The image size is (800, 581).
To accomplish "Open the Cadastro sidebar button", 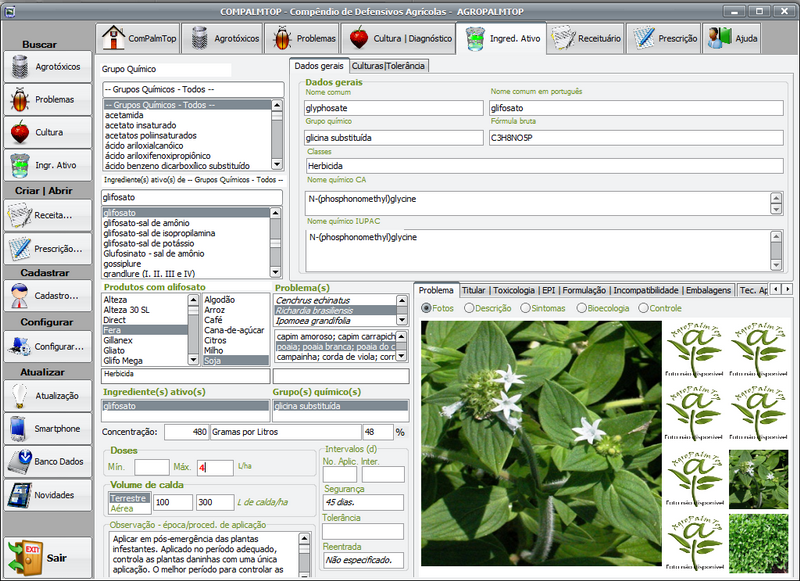I will [x=47, y=295].
